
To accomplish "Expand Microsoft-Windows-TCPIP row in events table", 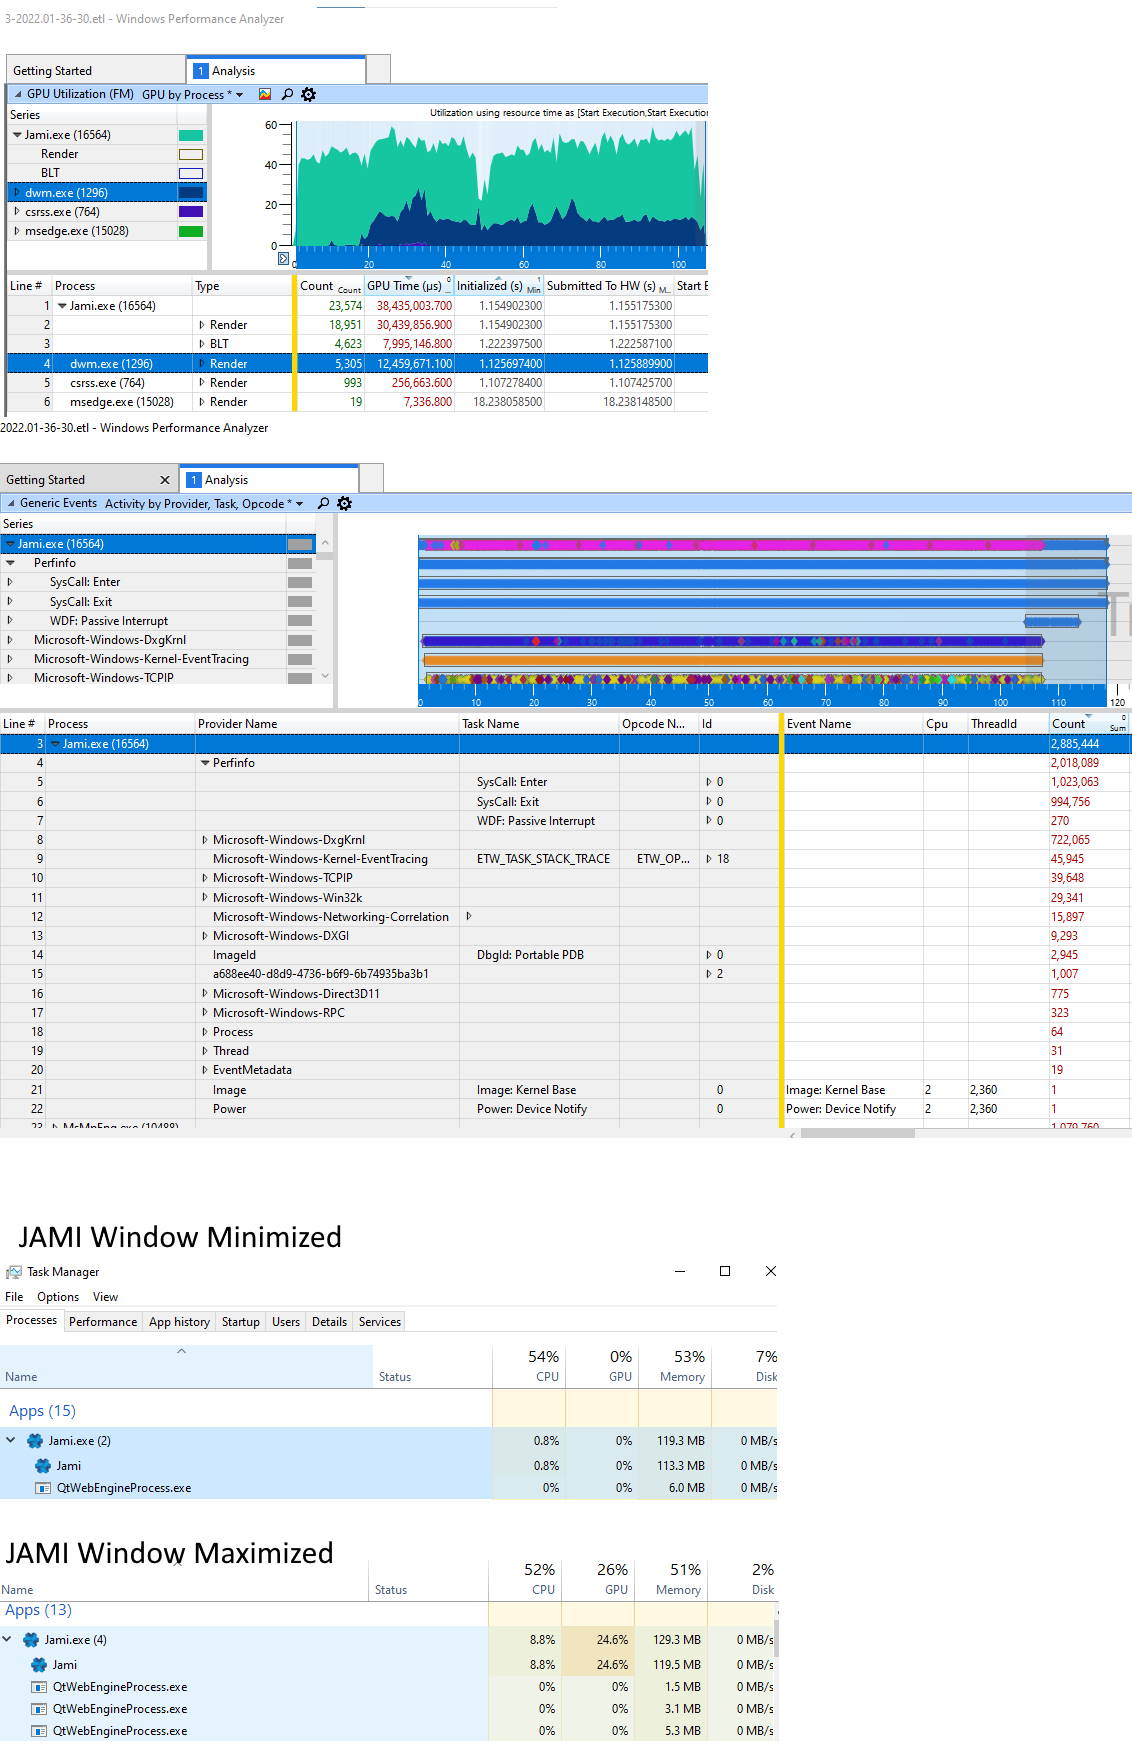I will tap(205, 878).
